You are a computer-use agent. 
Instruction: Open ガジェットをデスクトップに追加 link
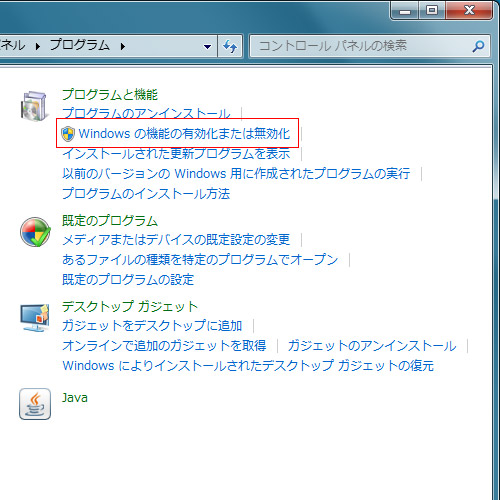pyautogui.click(x=152, y=326)
